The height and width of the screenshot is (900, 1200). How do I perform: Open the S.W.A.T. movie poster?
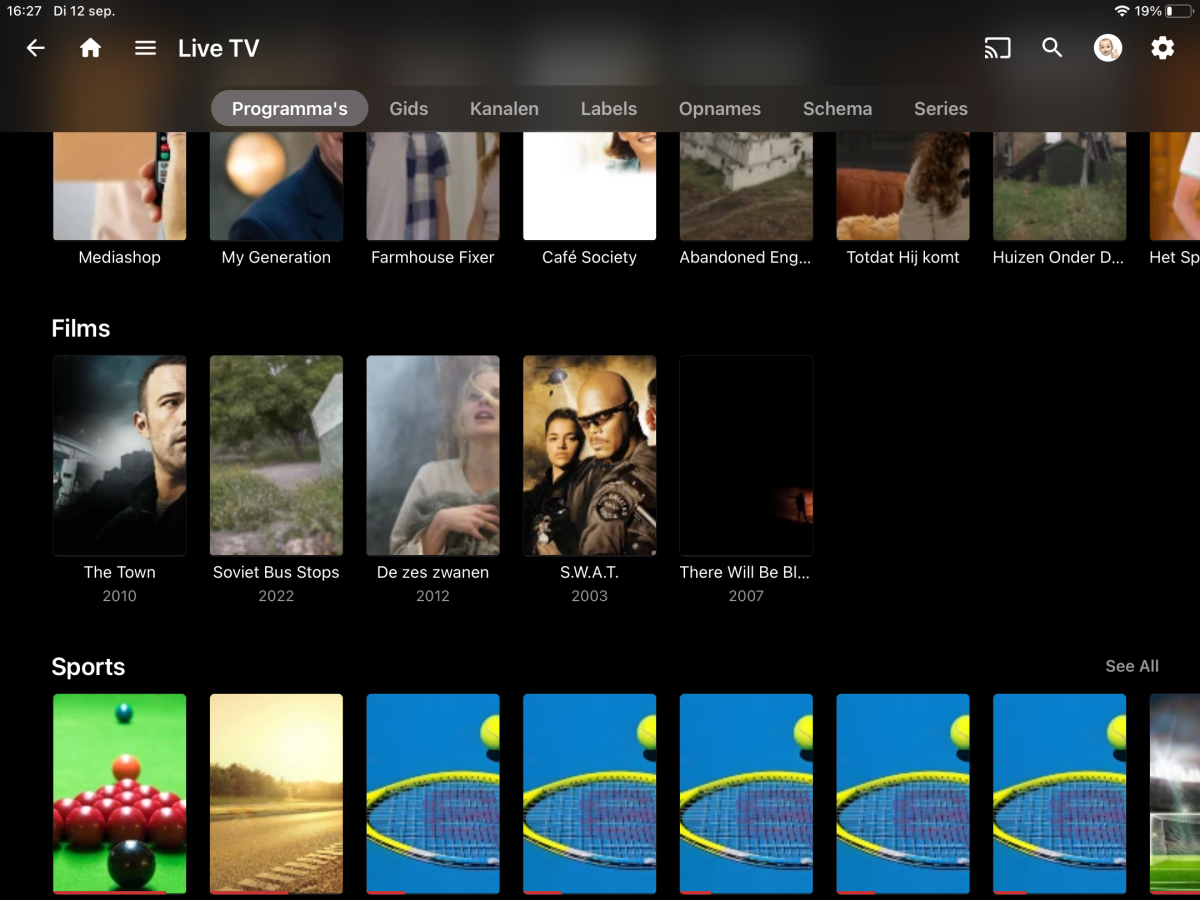(590, 455)
